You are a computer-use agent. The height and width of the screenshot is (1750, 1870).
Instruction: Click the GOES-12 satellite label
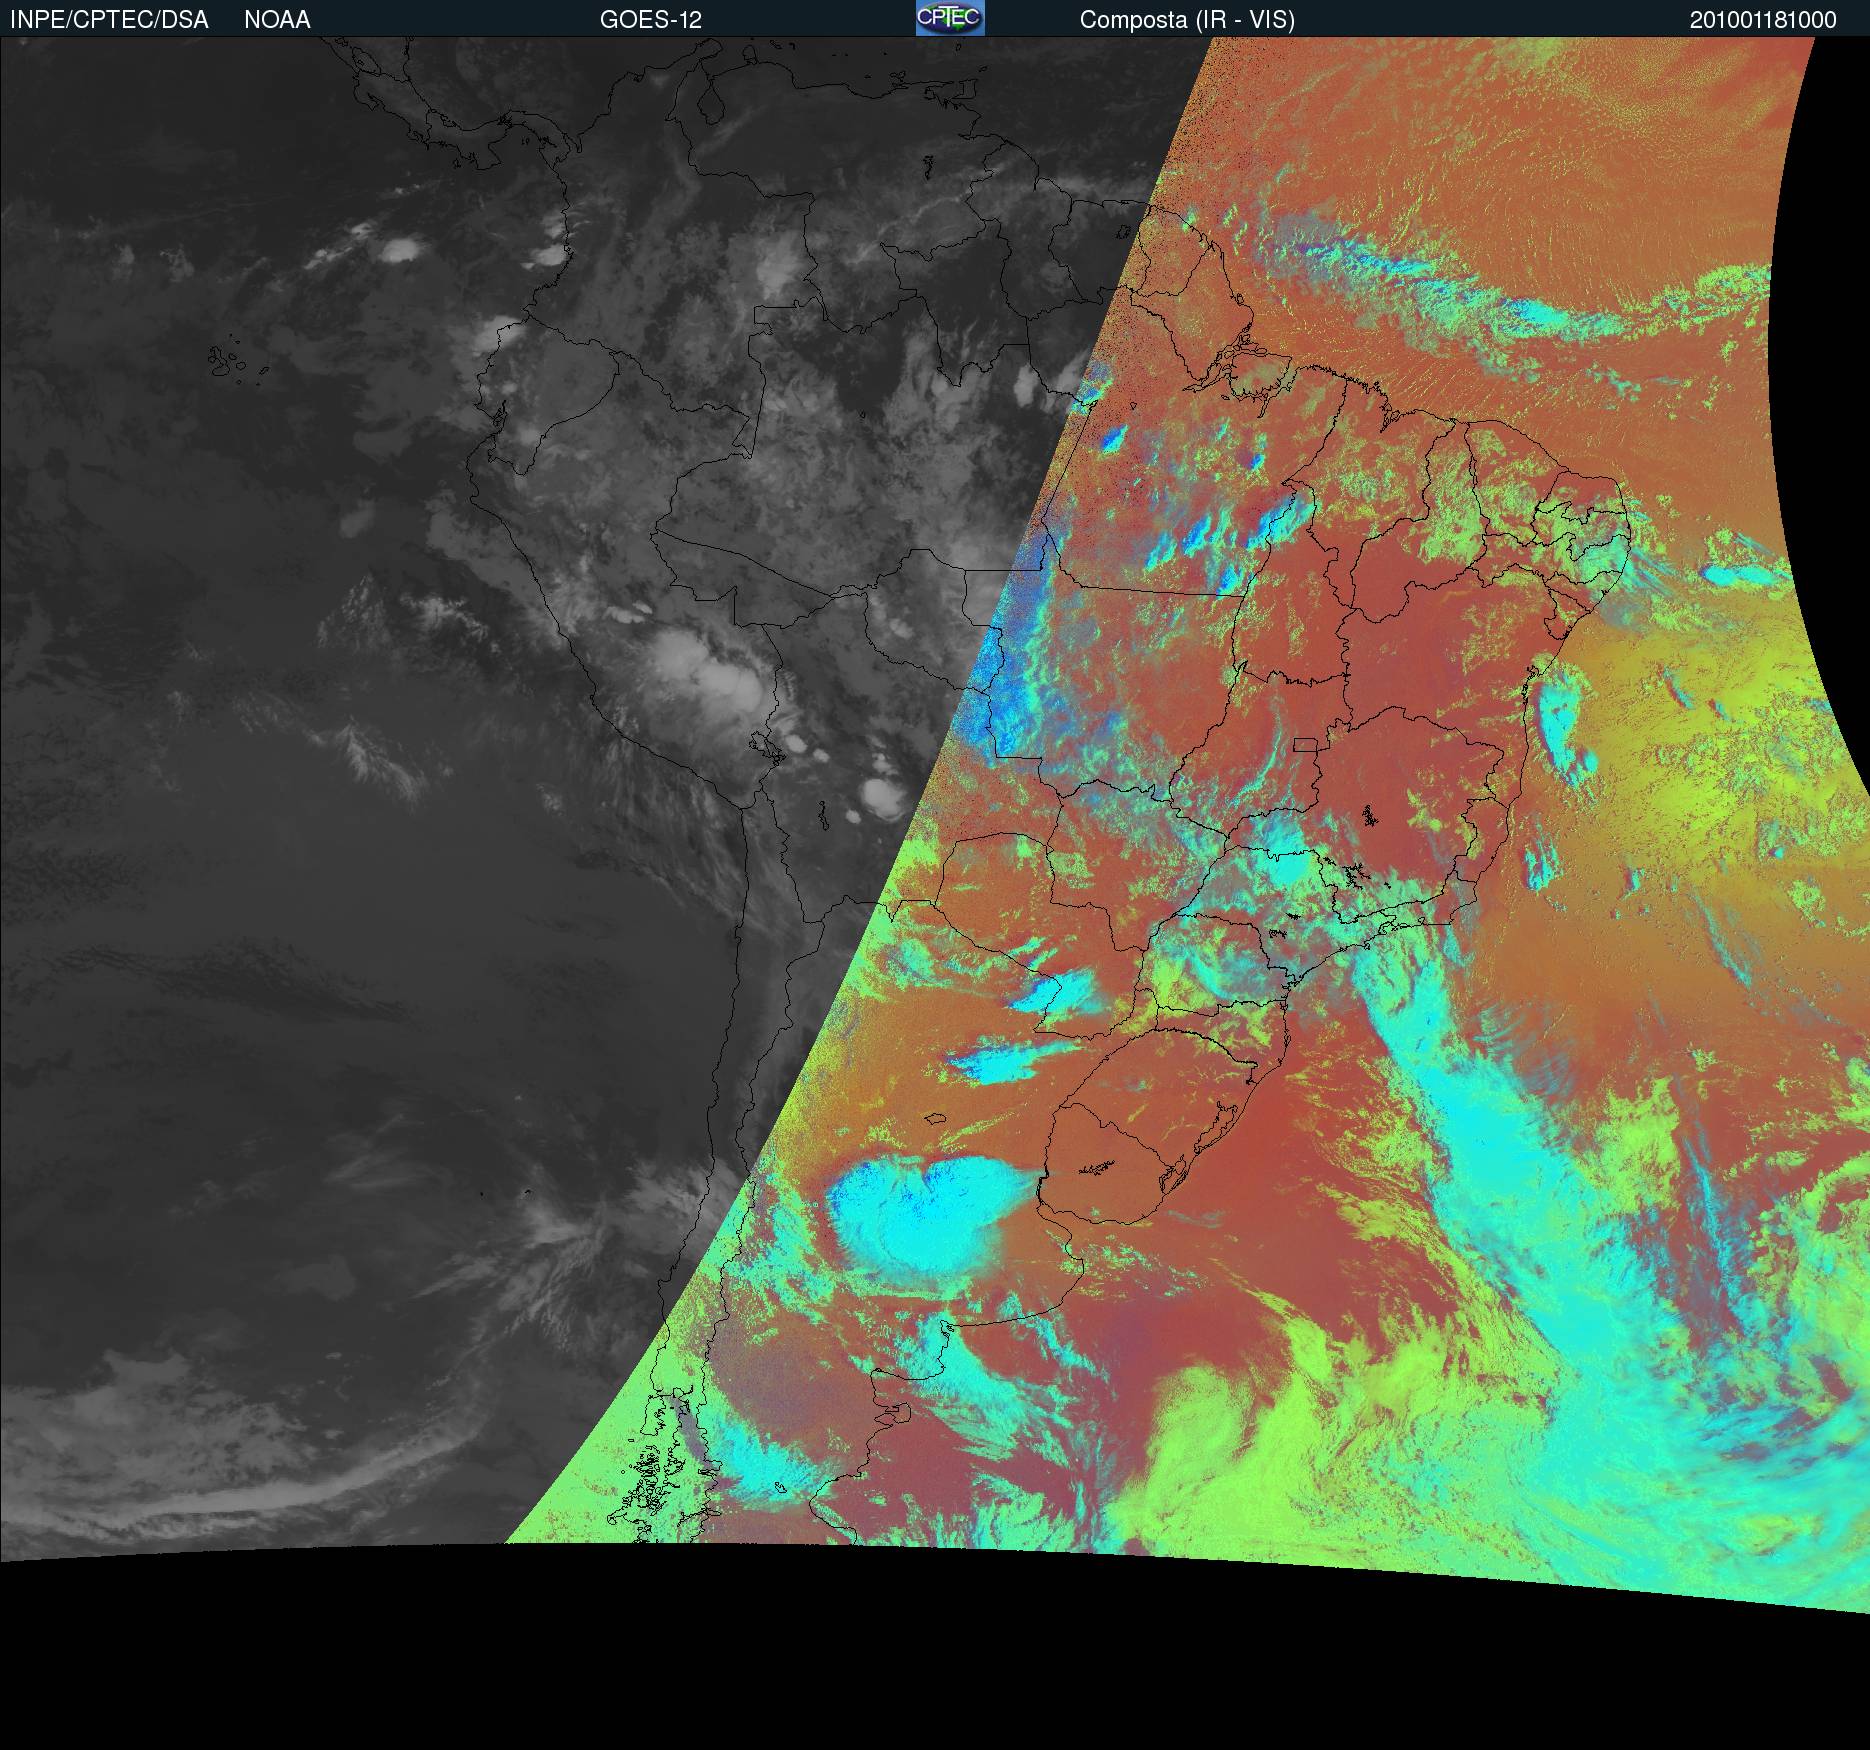[650, 20]
